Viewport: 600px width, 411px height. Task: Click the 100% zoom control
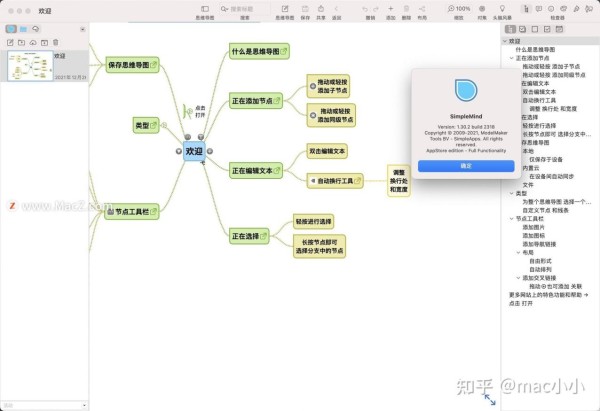(x=459, y=8)
